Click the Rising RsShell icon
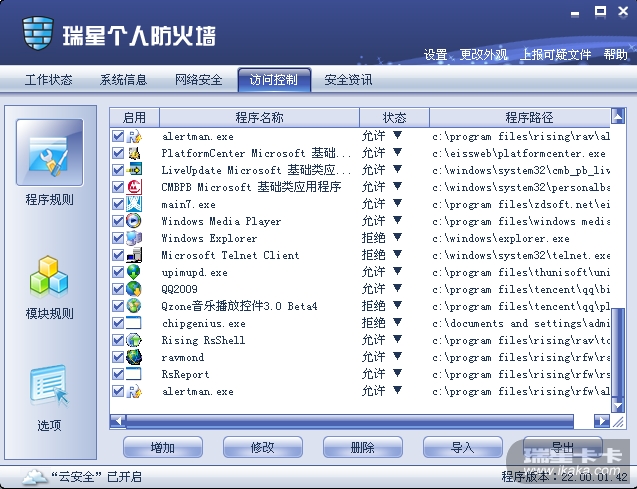Image resolution: width=637 pixels, height=489 pixels. coord(134,340)
